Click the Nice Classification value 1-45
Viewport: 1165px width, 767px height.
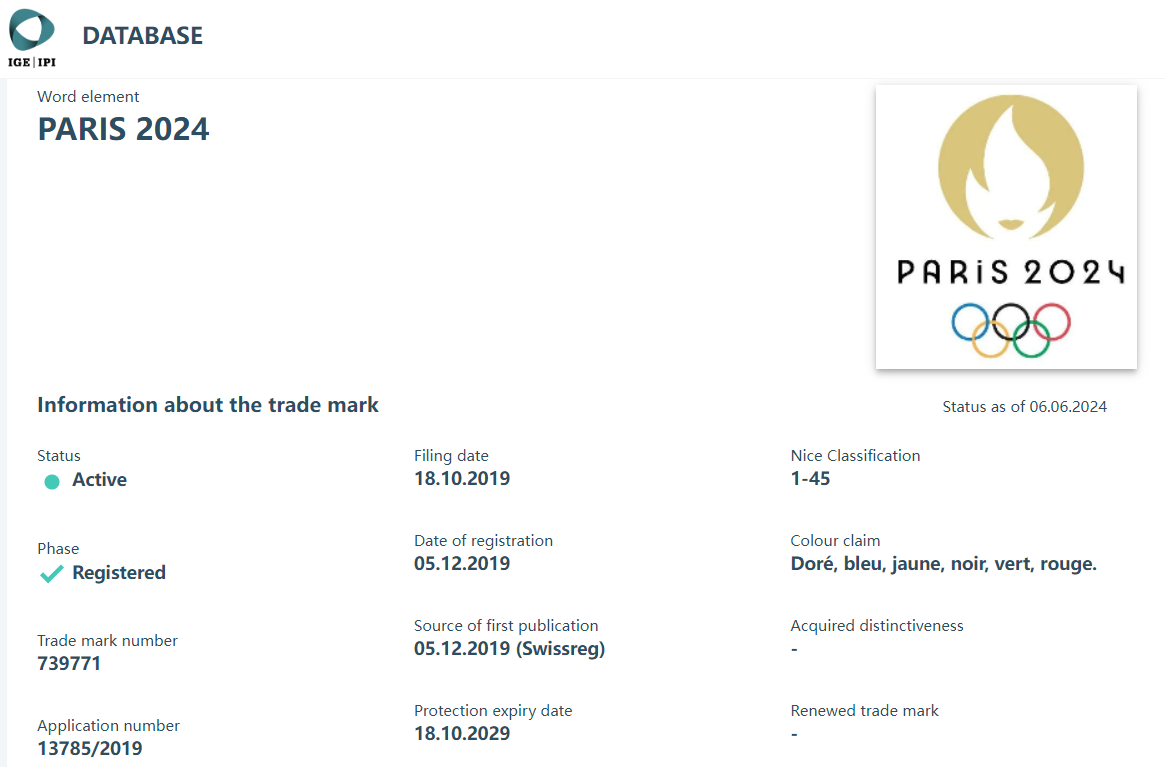[x=810, y=478]
